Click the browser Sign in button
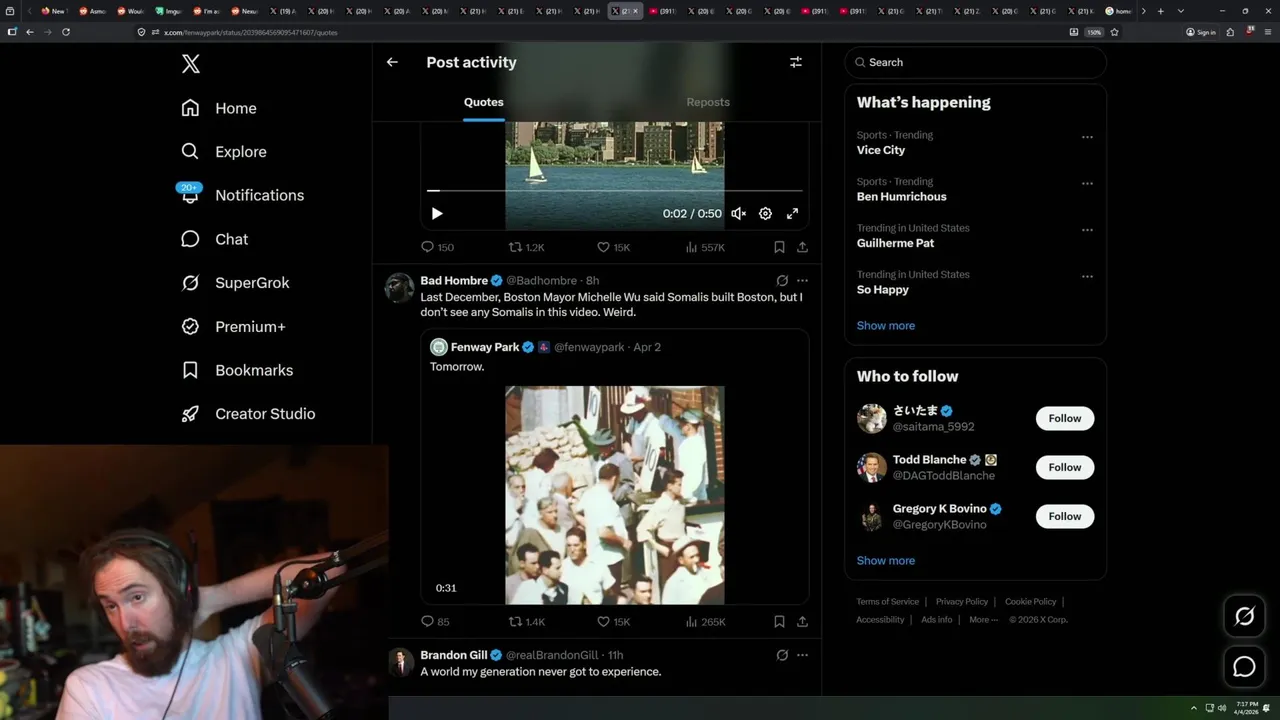This screenshot has height=720, width=1280. click(x=1201, y=32)
